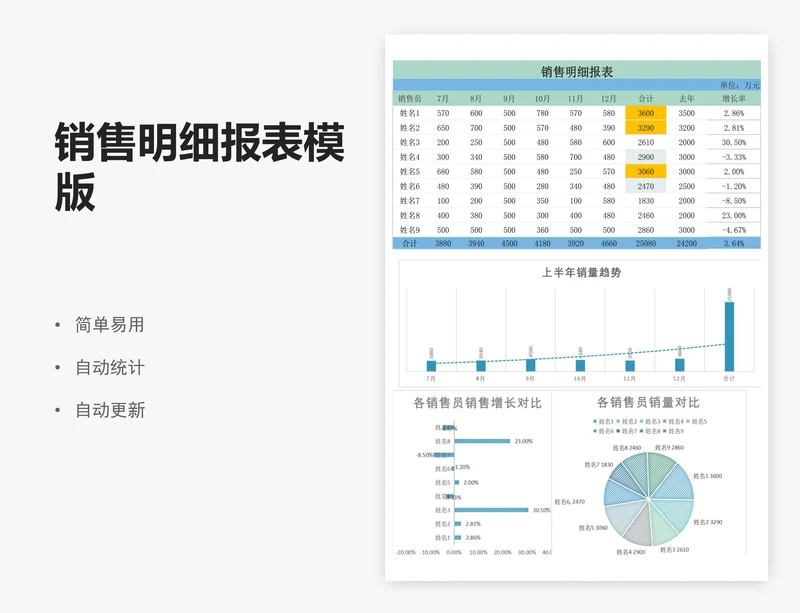The image size is (800, 613).
Task: Click the 姓名1 row label in the table
Action: (409, 113)
